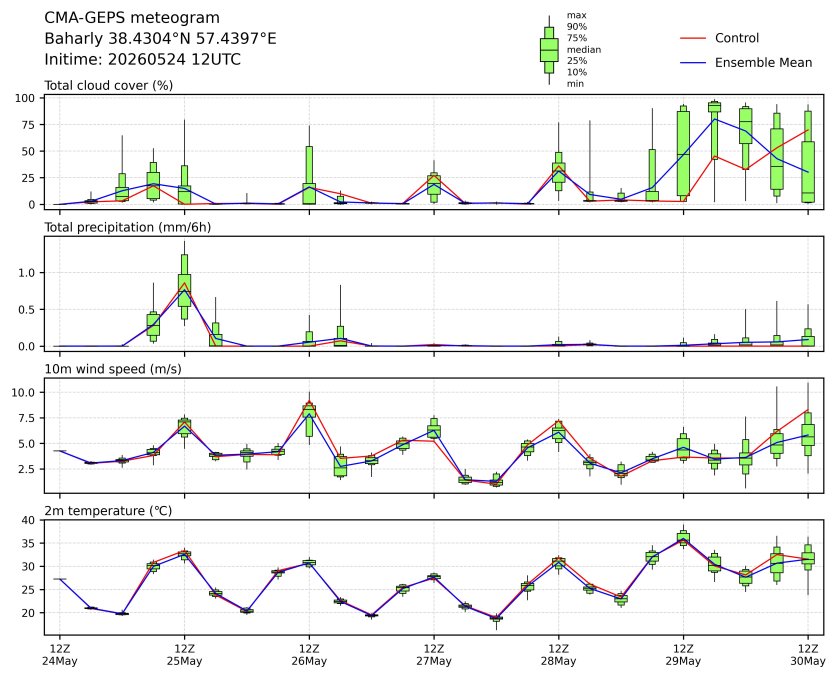Select the Ensemble Mean legend label

[763, 62]
